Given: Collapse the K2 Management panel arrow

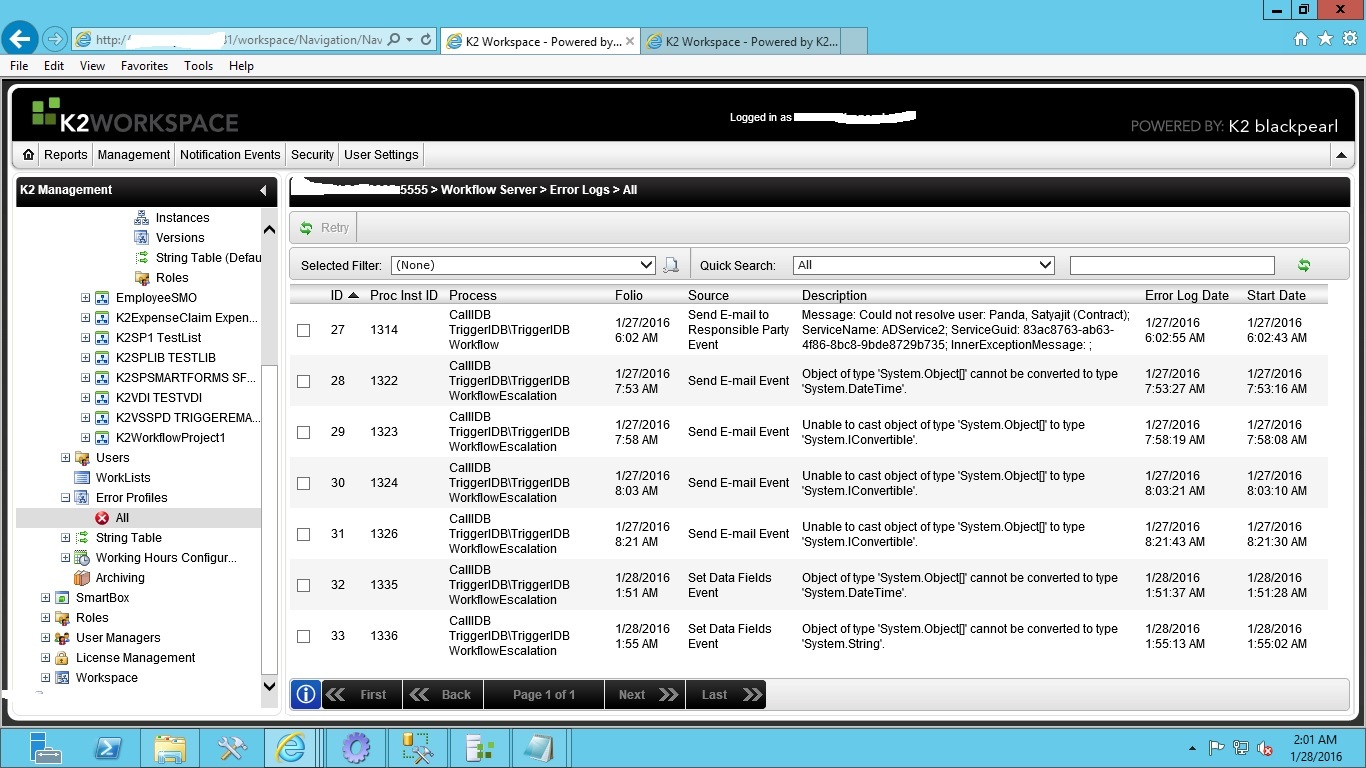Looking at the screenshot, I should [263, 190].
